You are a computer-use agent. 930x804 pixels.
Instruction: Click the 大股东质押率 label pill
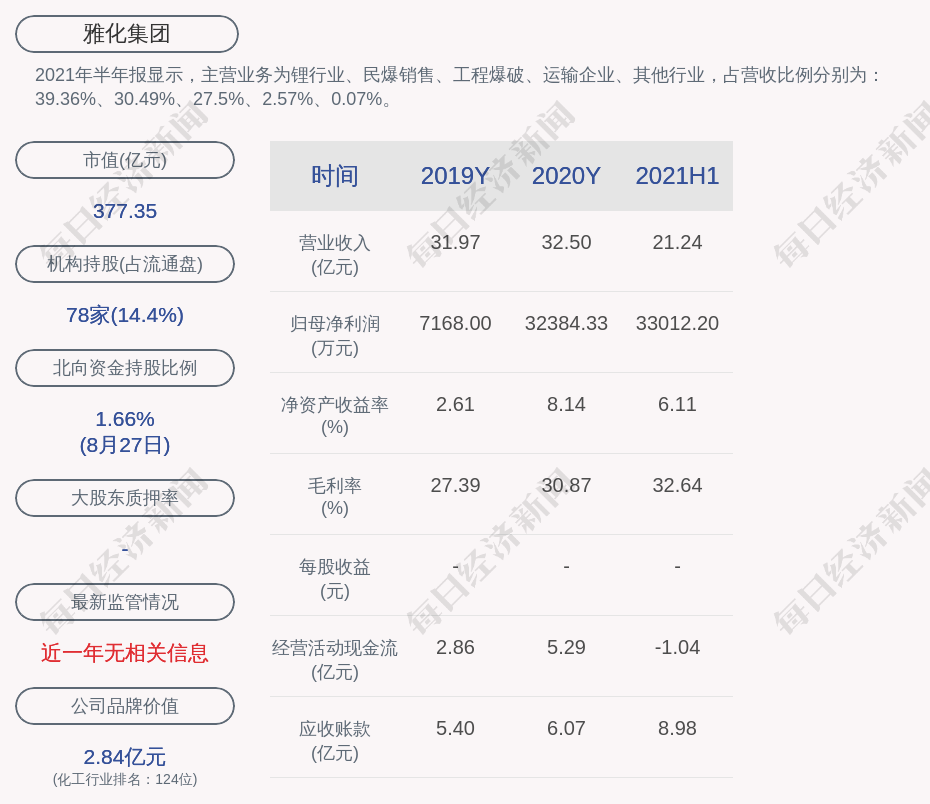(125, 498)
